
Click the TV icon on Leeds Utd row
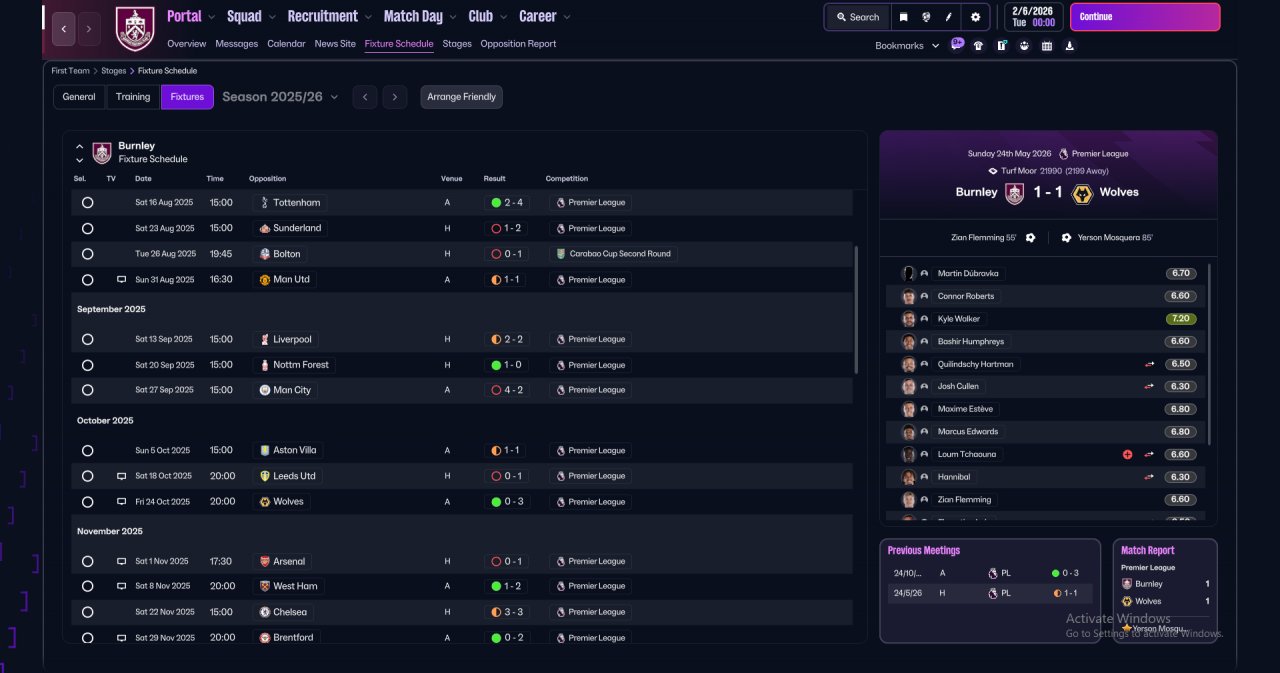click(122, 476)
